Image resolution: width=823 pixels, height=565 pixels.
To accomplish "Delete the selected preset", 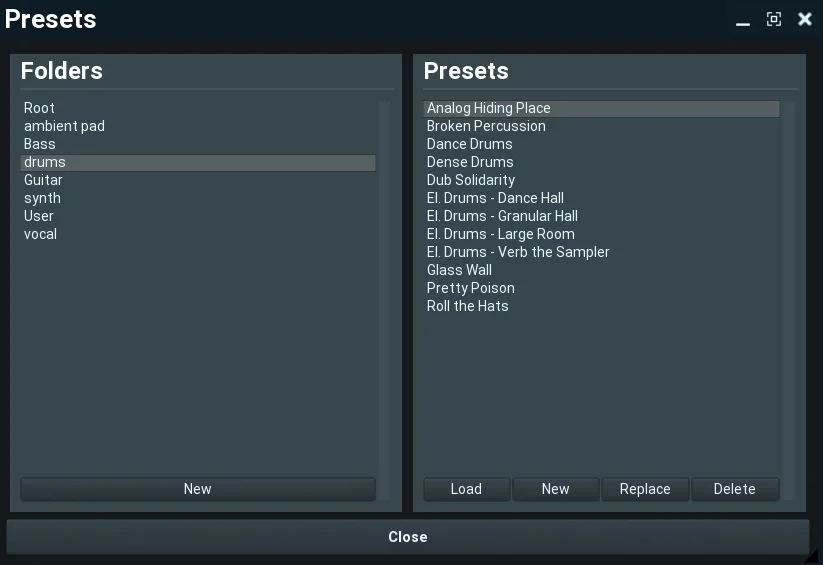I will [x=734, y=489].
